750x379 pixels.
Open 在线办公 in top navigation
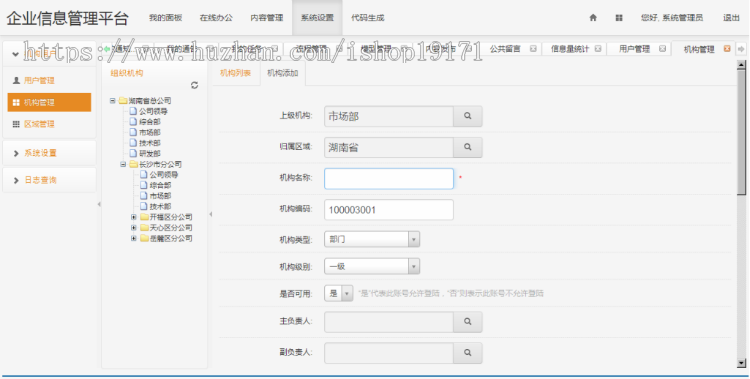click(x=216, y=18)
